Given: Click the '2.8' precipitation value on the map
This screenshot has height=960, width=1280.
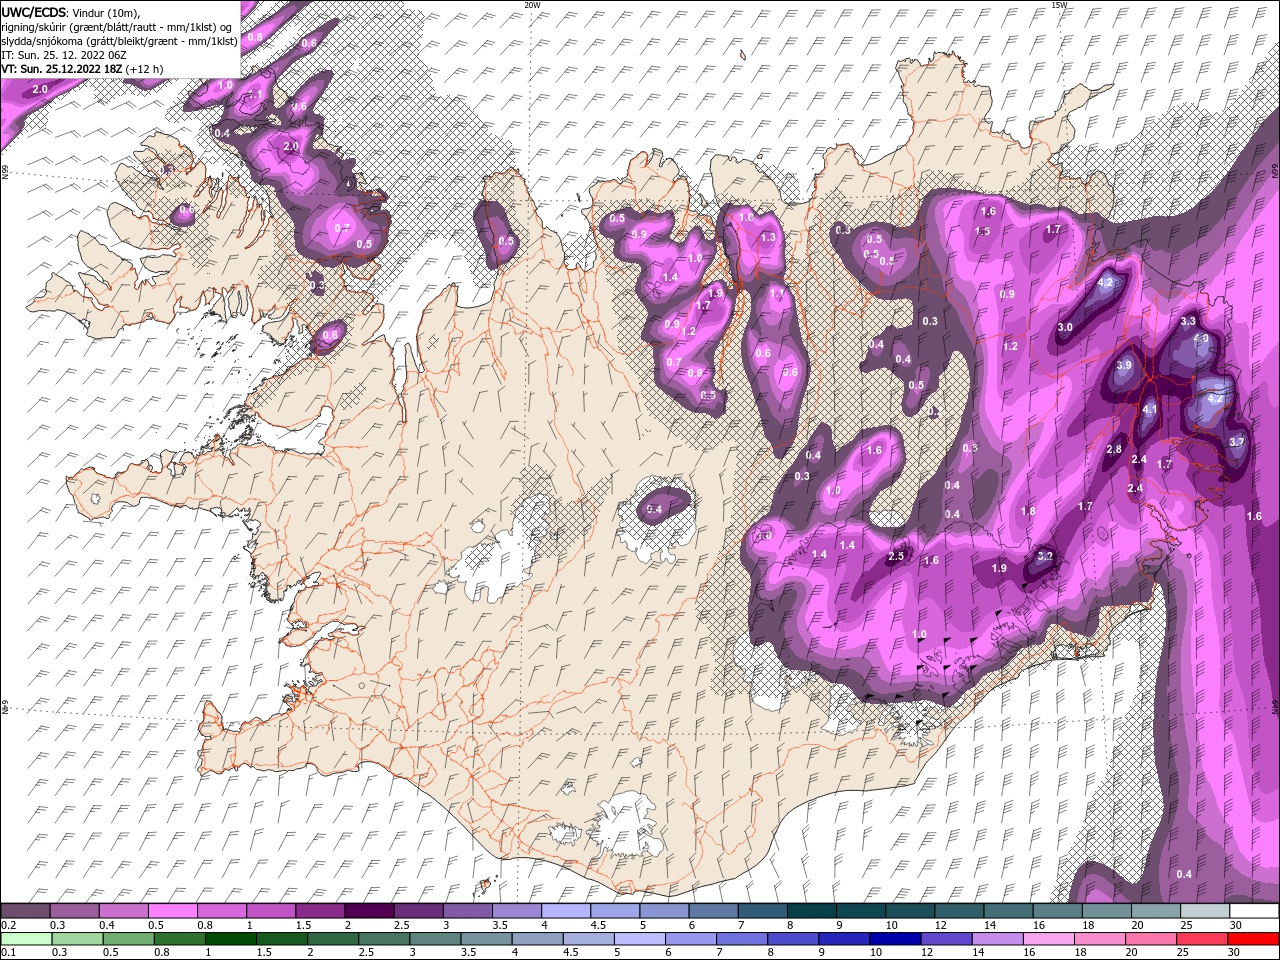Looking at the screenshot, I should (x=1114, y=450).
